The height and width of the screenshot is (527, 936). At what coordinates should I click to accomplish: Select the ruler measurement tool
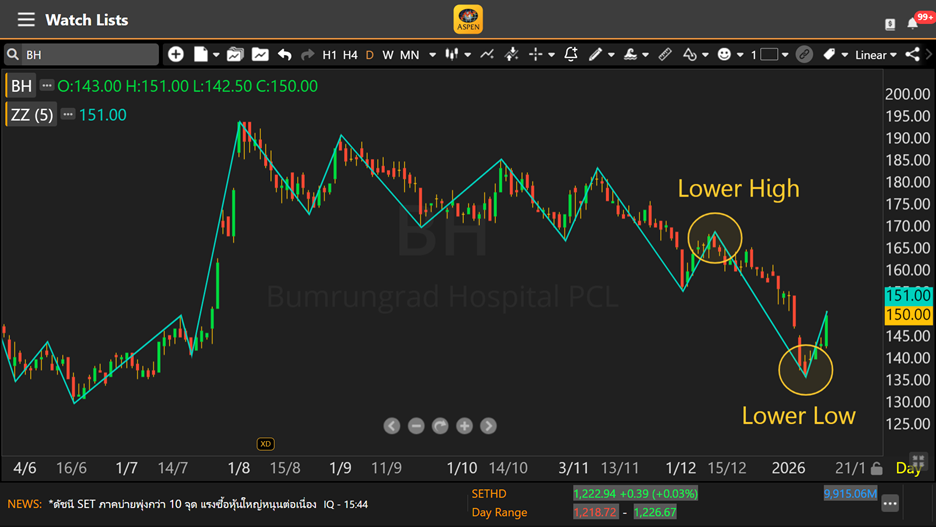click(x=665, y=55)
